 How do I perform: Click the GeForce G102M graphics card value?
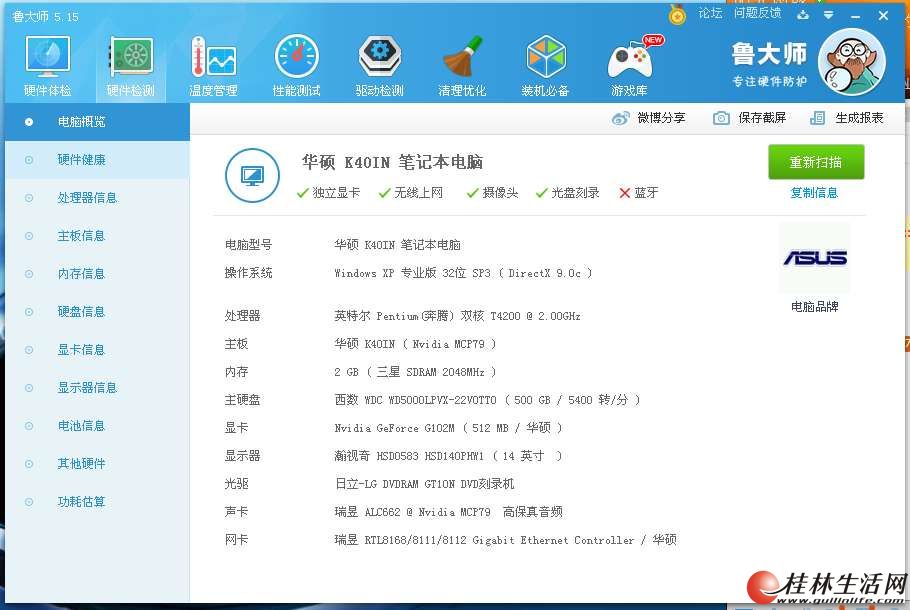point(448,428)
